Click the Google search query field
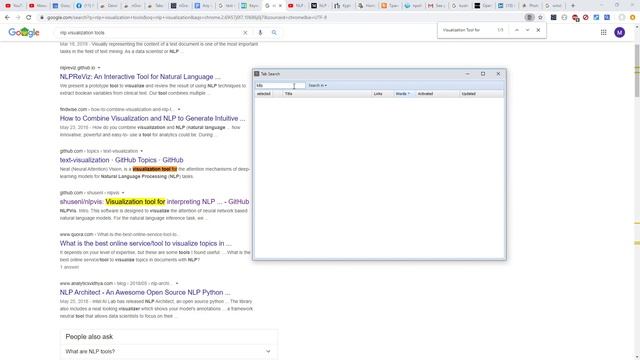Viewport: 640px width, 360px height. pyautogui.click(x=149, y=33)
